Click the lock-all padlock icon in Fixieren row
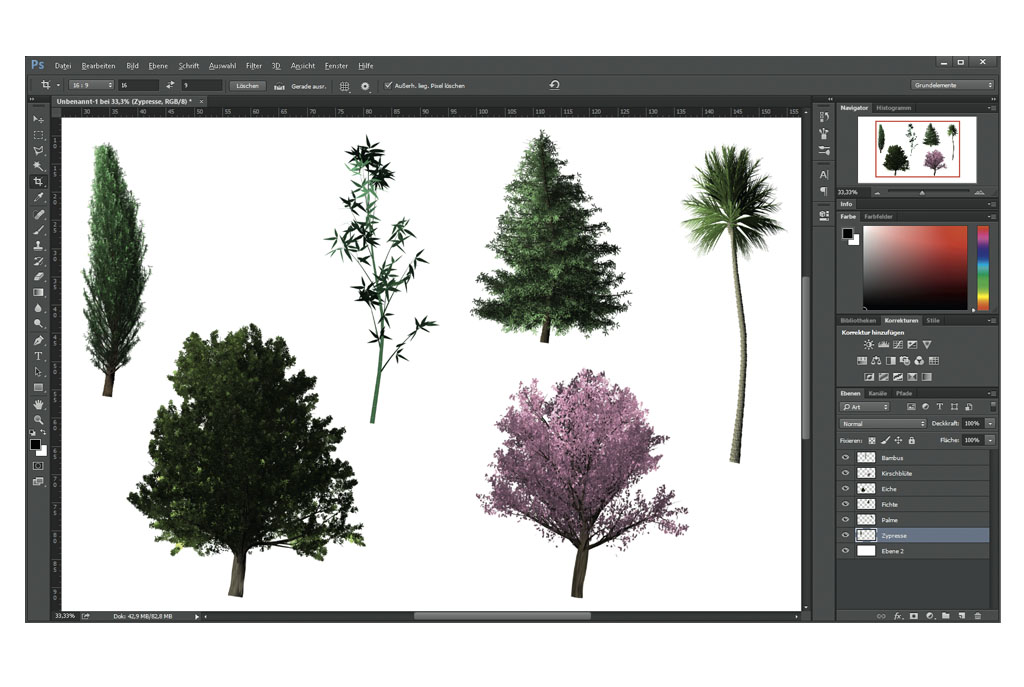The height and width of the screenshot is (687, 1024). 913,440
